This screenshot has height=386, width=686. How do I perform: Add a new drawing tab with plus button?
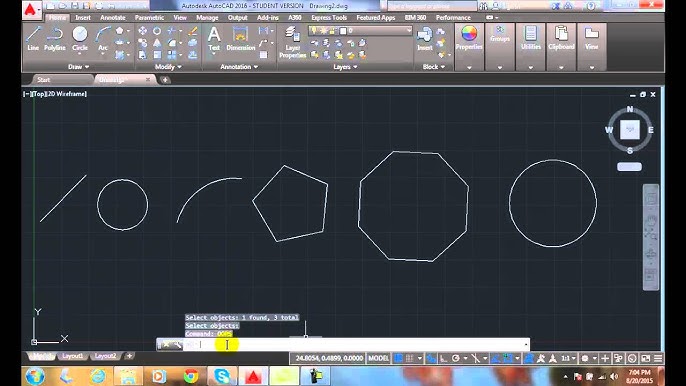click(x=165, y=80)
